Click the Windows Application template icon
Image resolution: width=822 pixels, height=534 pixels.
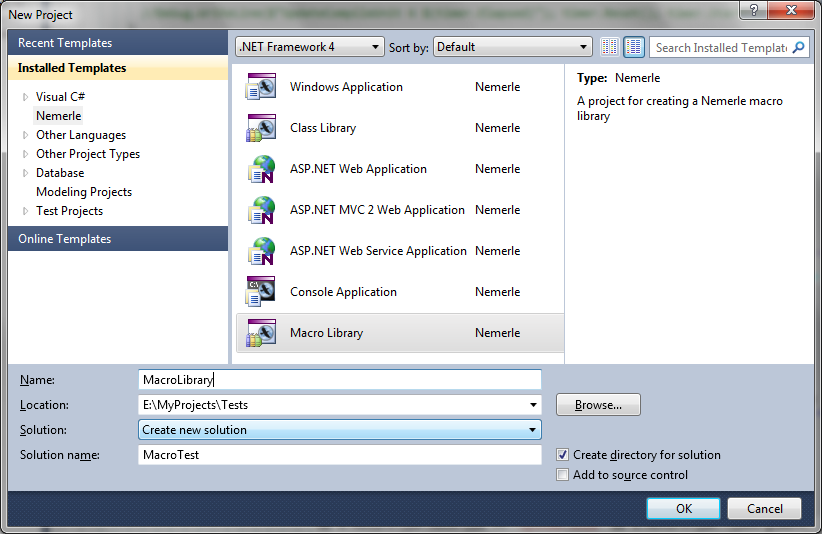pyautogui.click(x=260, y=87)
